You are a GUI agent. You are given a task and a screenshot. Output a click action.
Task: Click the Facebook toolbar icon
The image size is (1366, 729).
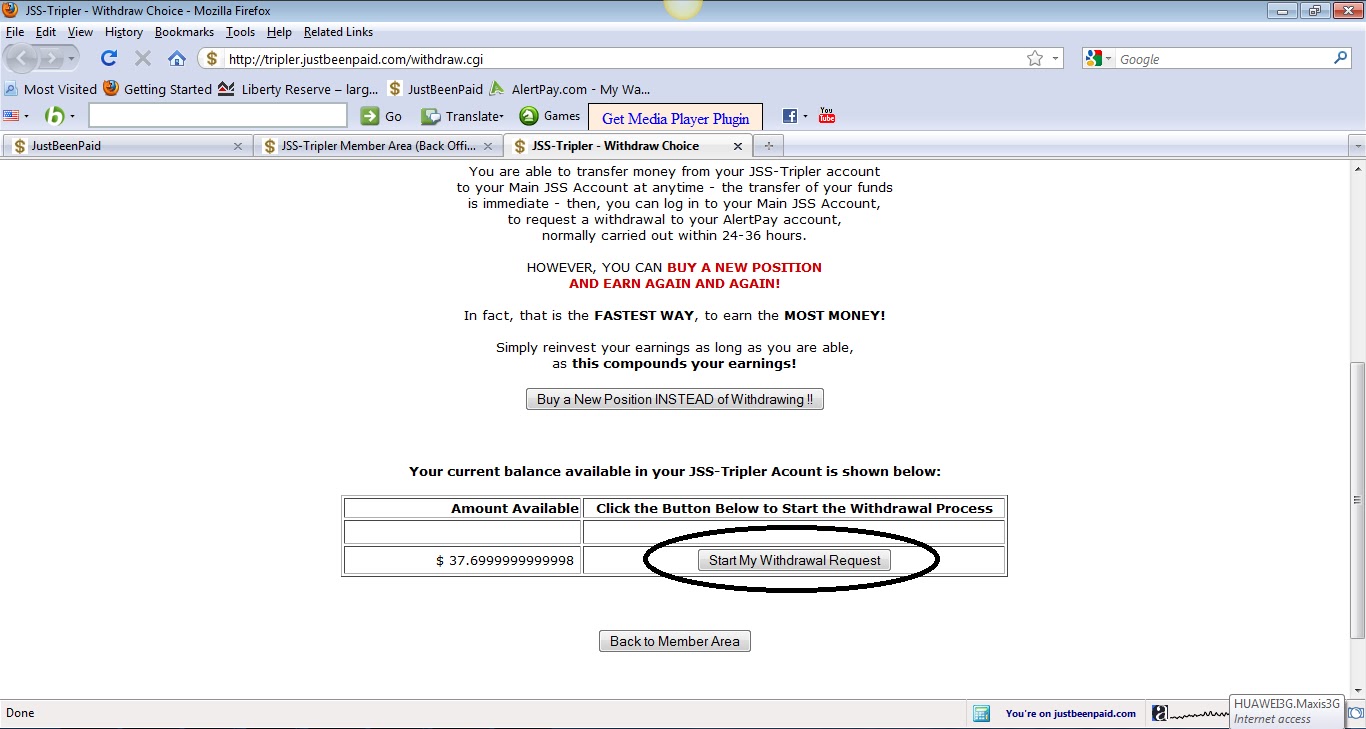coord(790,116)
